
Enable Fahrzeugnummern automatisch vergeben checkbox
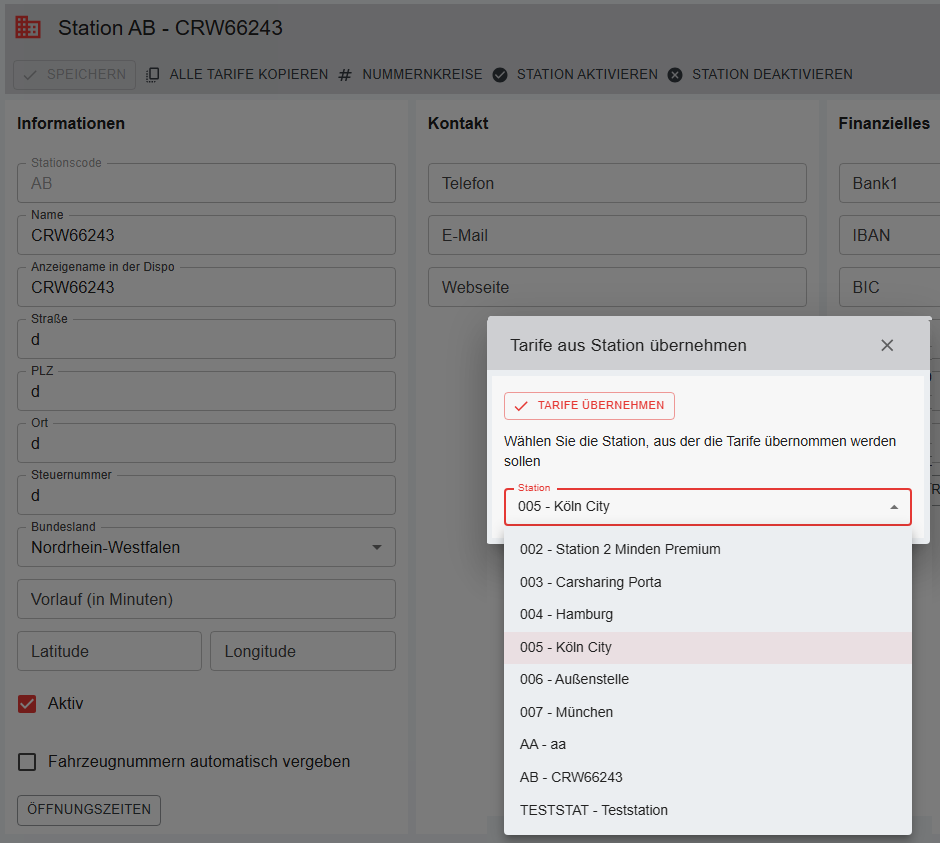click(27, 762)
